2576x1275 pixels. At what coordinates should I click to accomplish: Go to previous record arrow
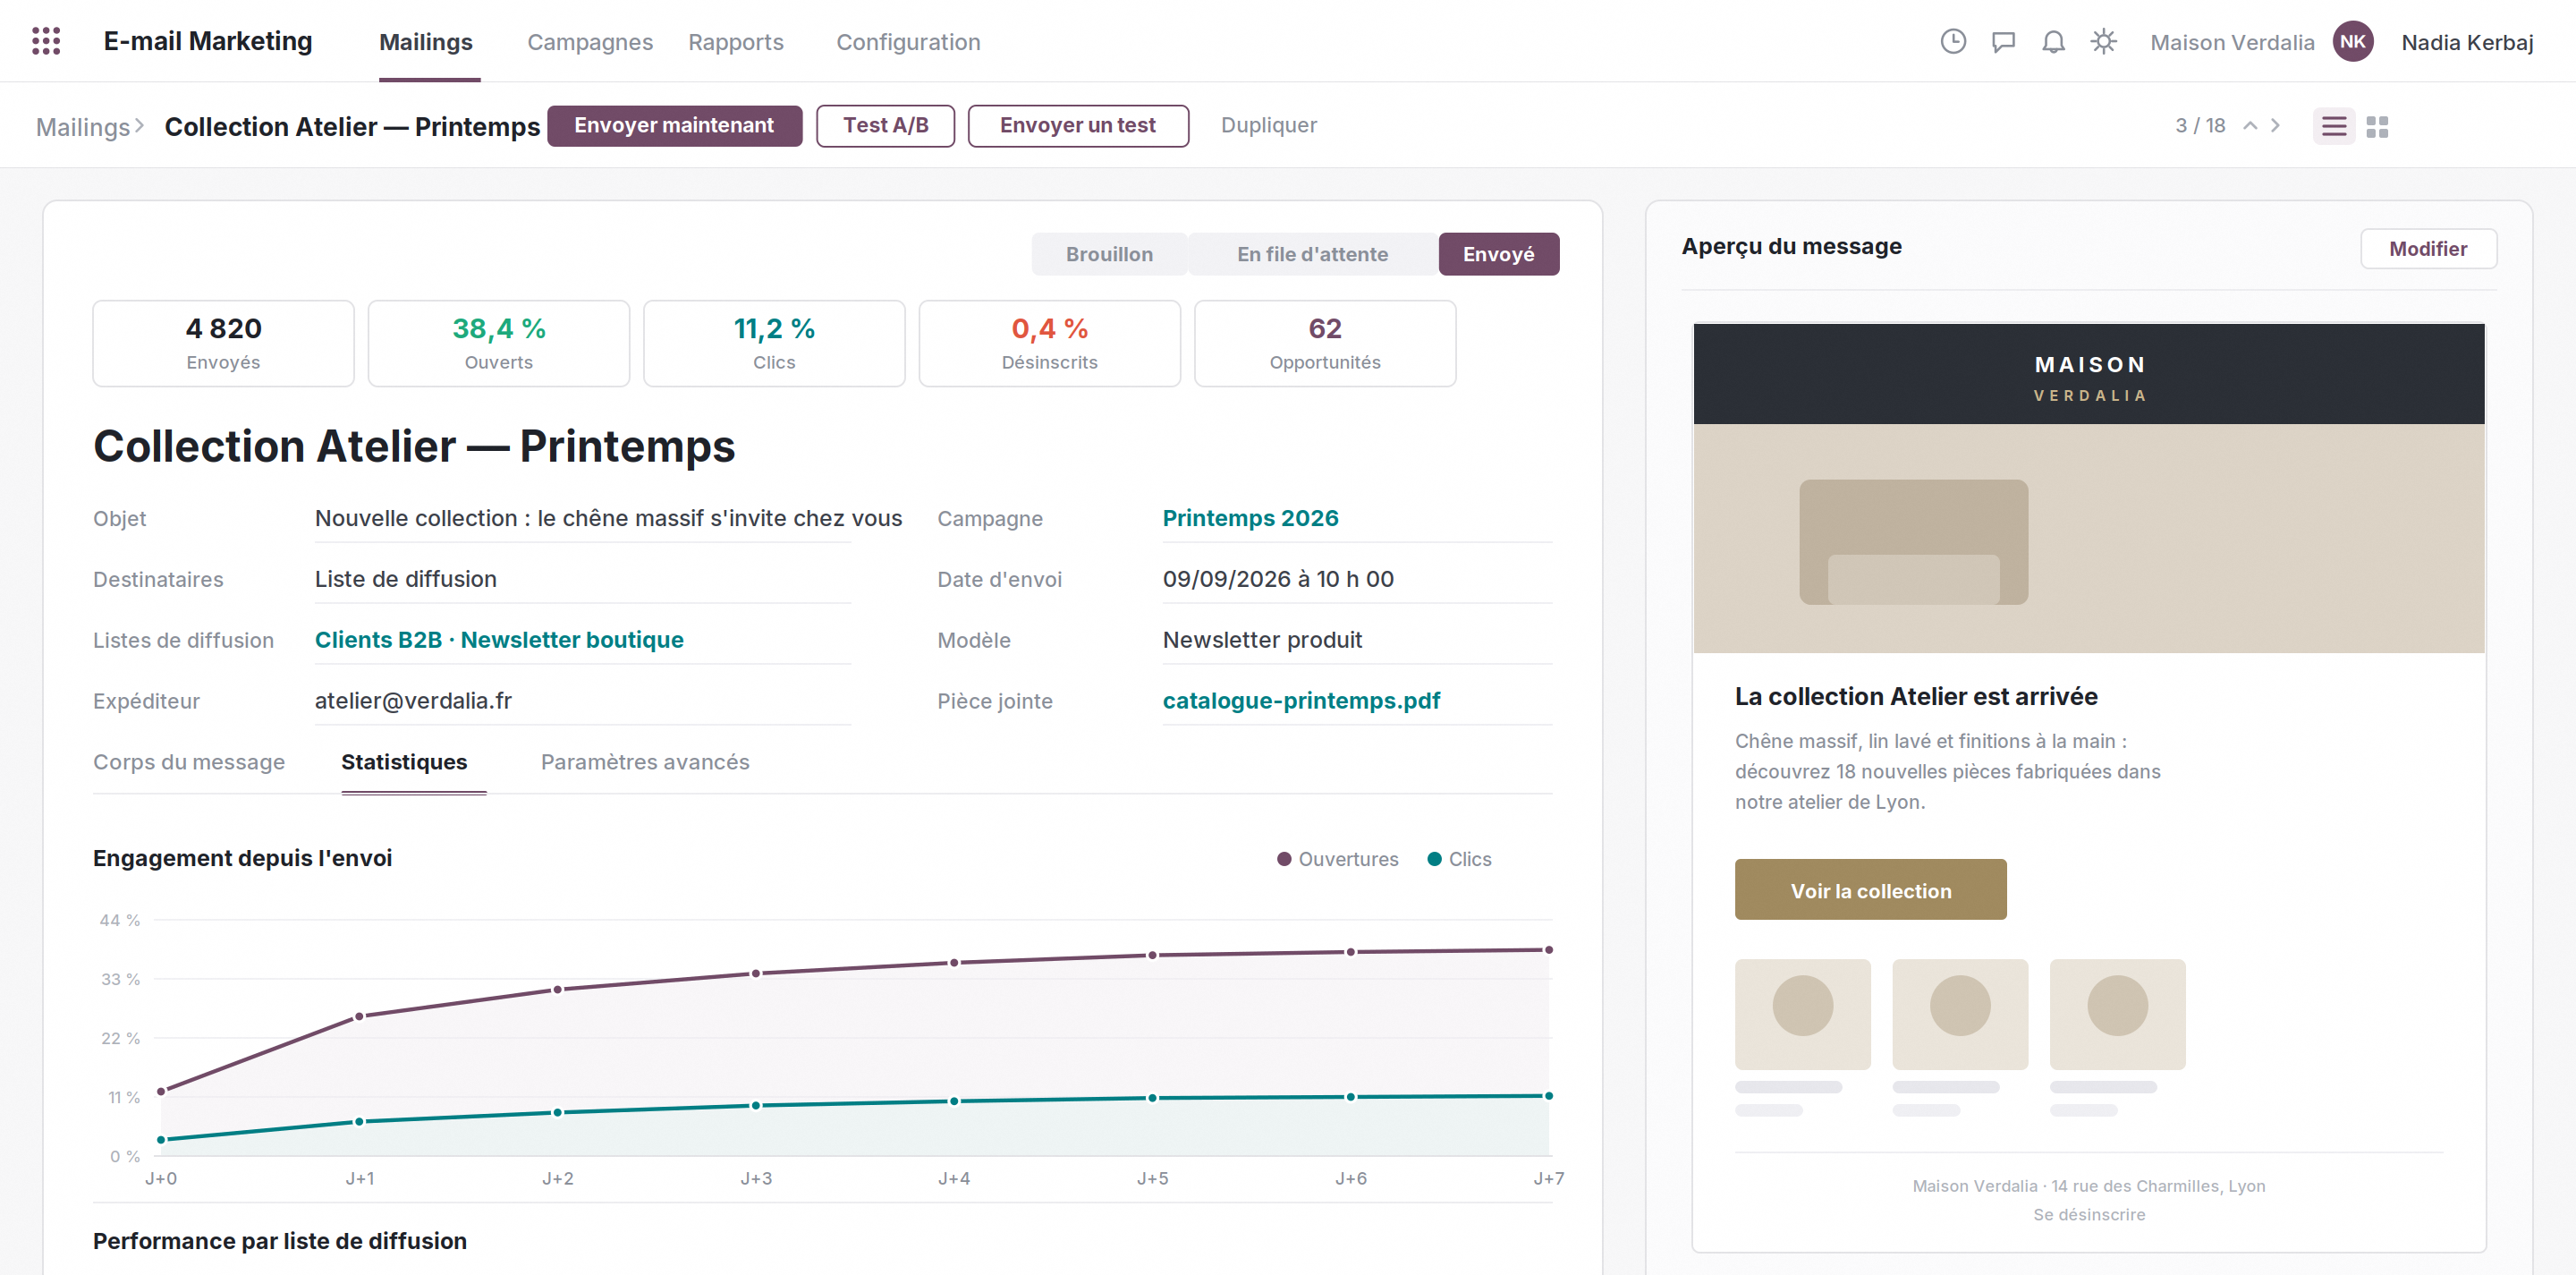2250,125
